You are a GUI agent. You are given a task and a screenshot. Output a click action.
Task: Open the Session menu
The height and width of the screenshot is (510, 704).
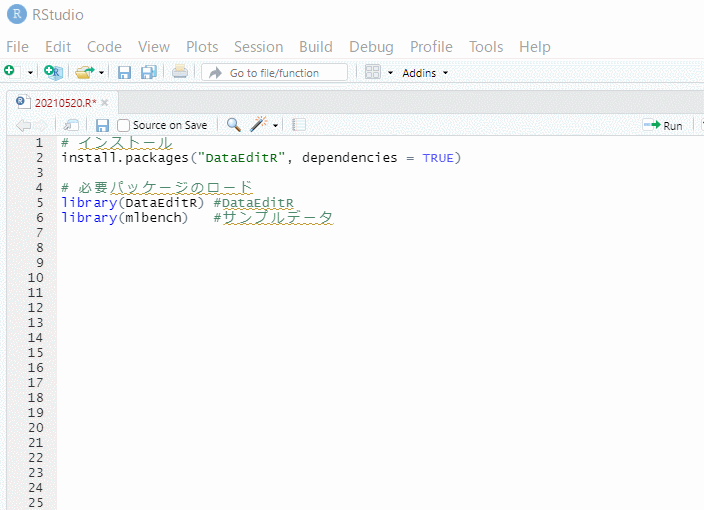(x=258, y=47)
